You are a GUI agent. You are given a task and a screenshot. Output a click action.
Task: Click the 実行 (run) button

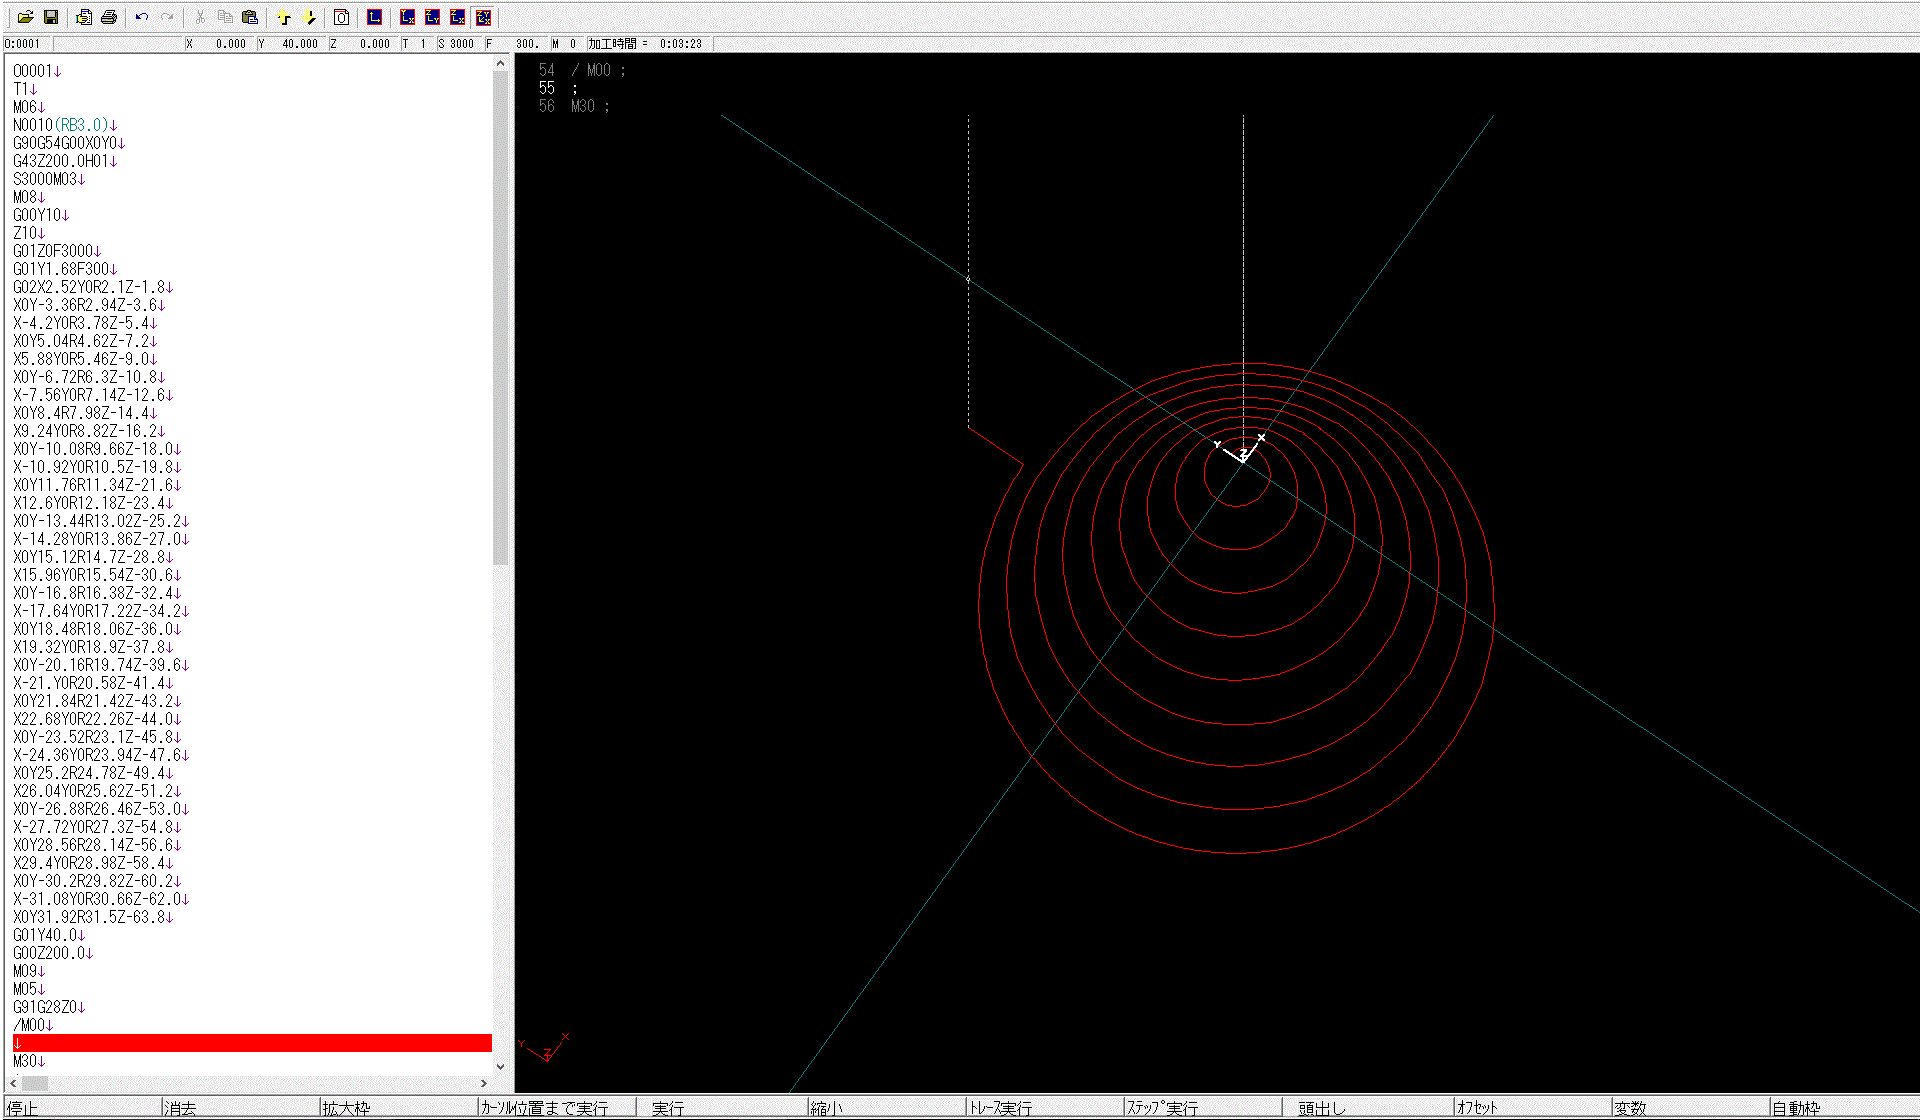(x=721, y=1108)
